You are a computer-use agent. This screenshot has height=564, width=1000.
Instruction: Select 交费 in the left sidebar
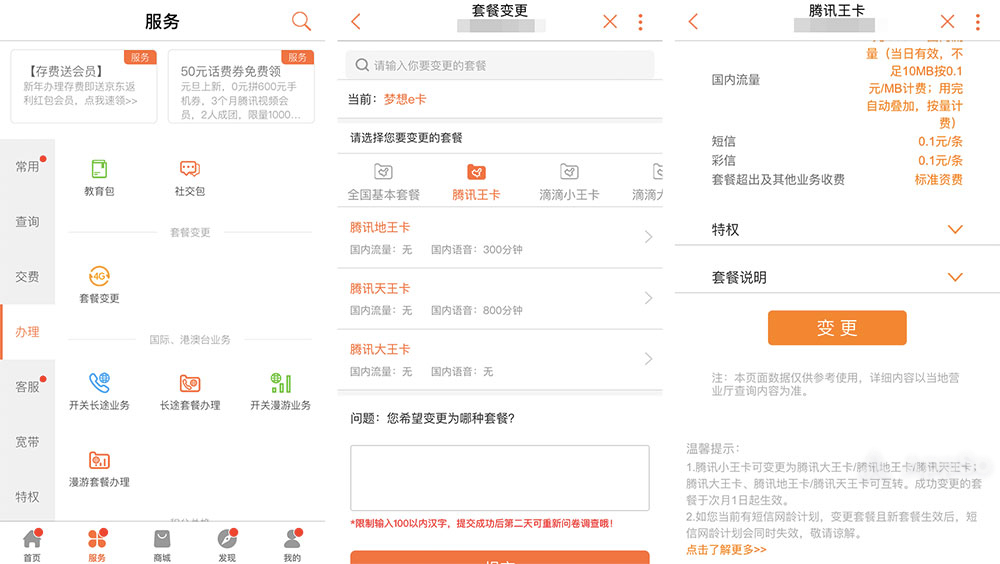pos(27,276)
